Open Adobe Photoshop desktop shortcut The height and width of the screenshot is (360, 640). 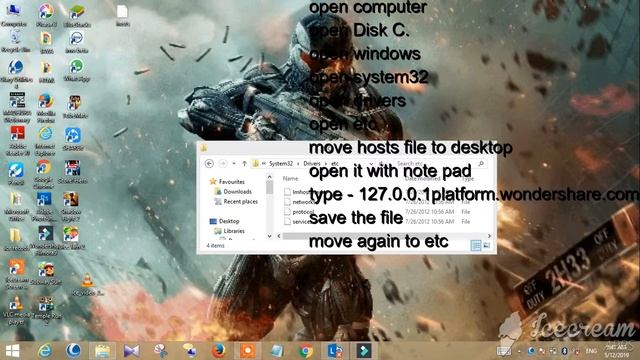pyautogui.click(x=44, y=207)
